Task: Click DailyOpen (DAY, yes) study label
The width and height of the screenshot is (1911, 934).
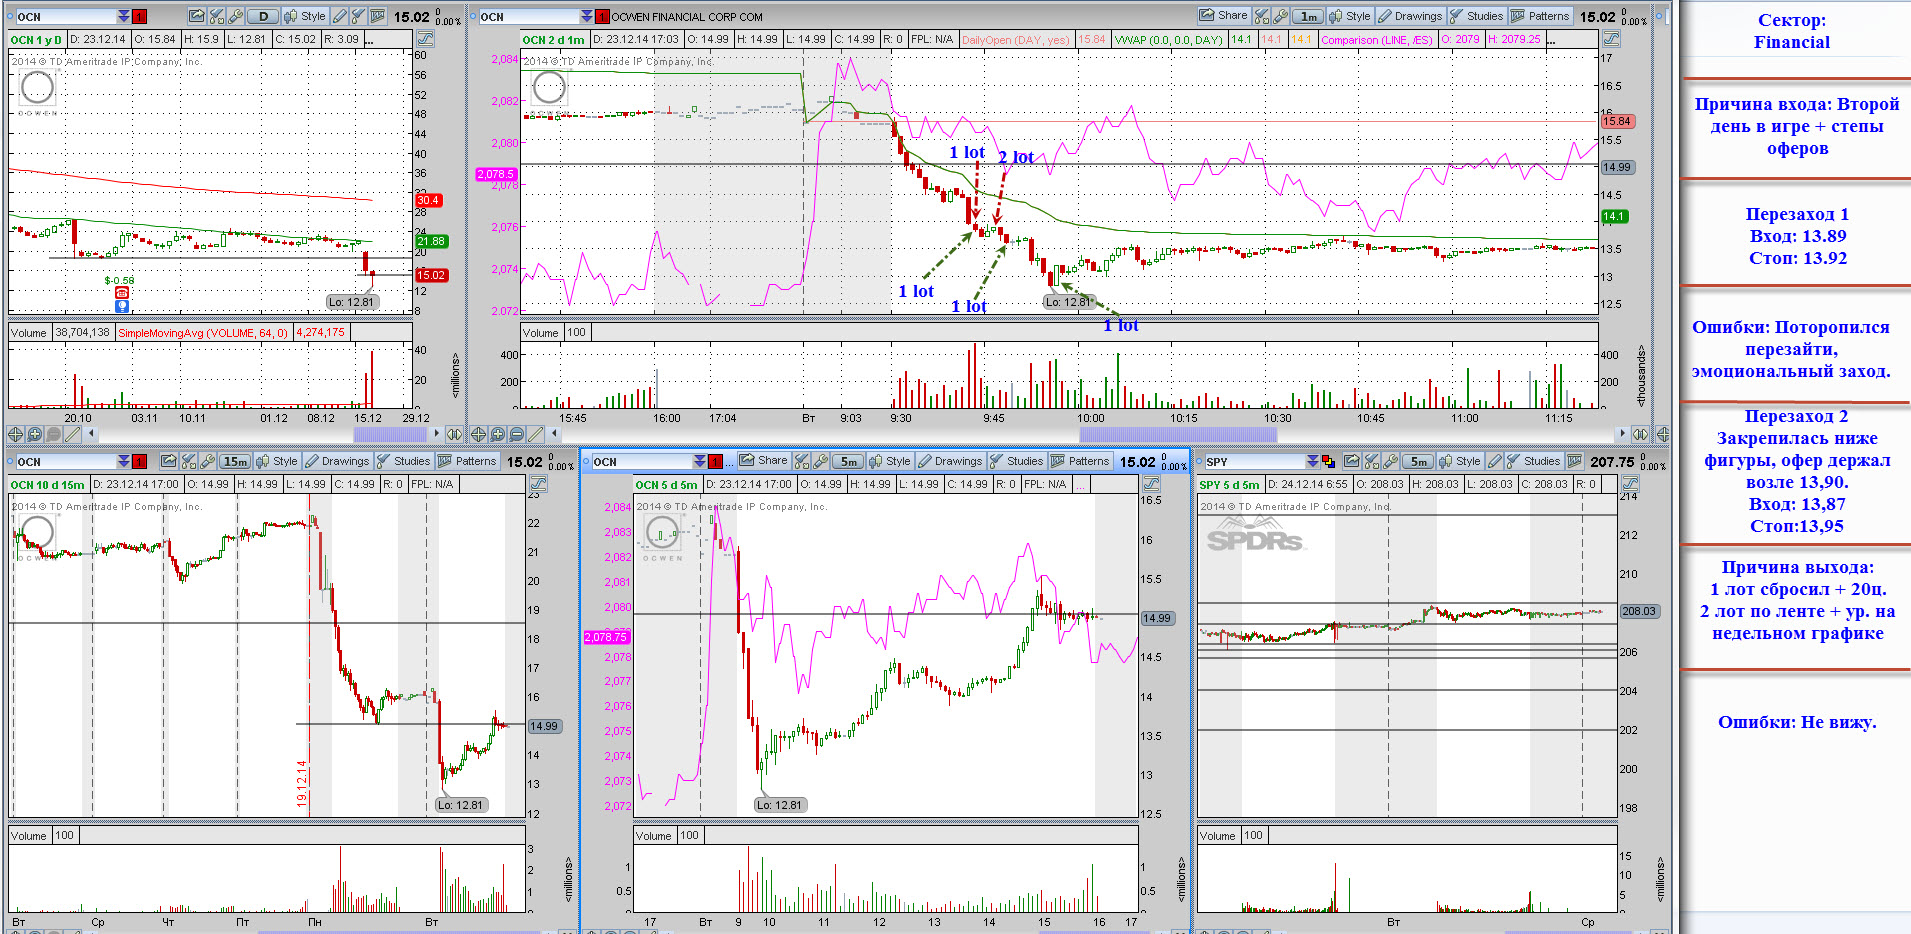Action: [x=1015, y=40]
